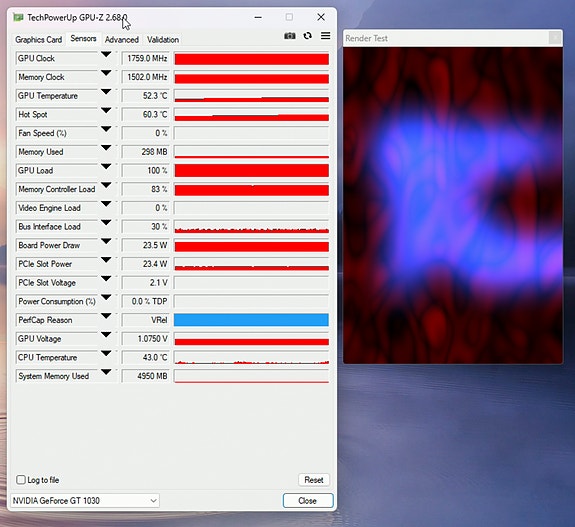Open the Memory Used dropdown arrow
Image resolution: width=575 pixels, height=527 pixels.
(x=106, y=148)
